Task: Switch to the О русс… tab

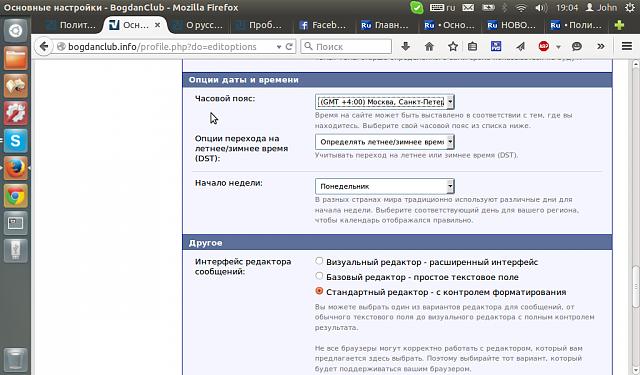Action: pyautogui.click(x=199, y=25)
